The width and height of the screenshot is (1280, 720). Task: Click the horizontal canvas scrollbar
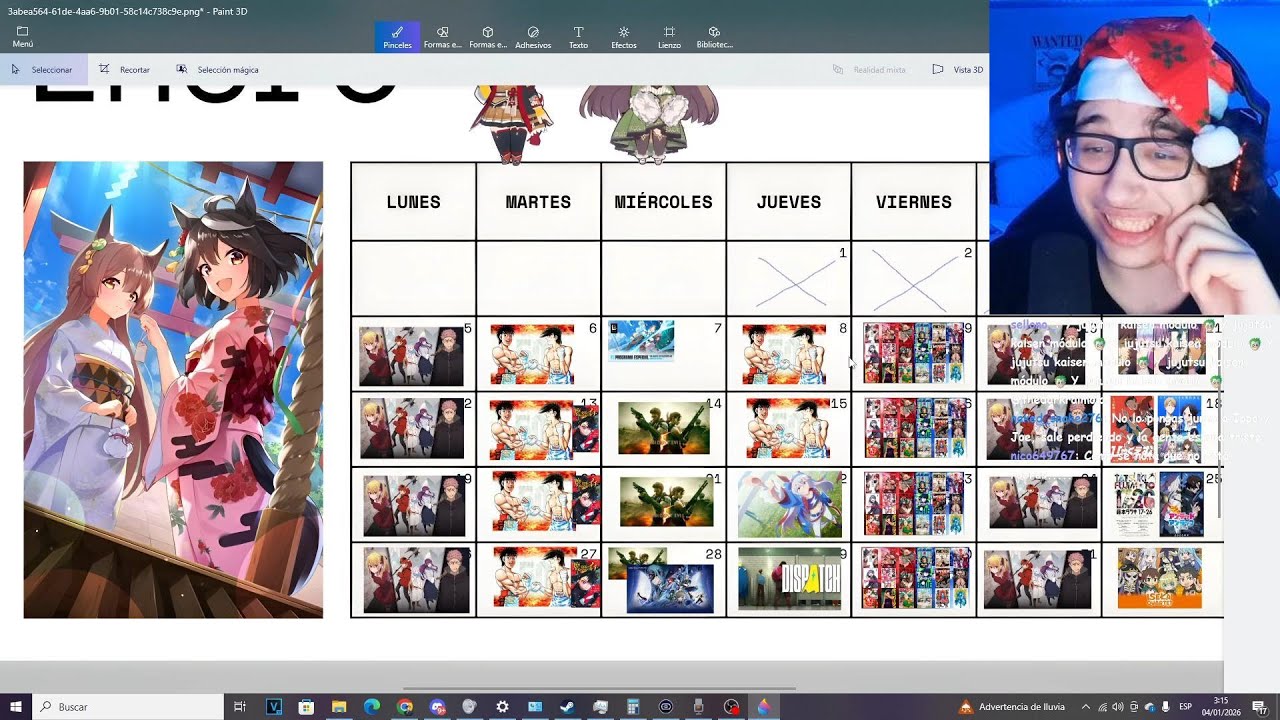tap(599, 688)
